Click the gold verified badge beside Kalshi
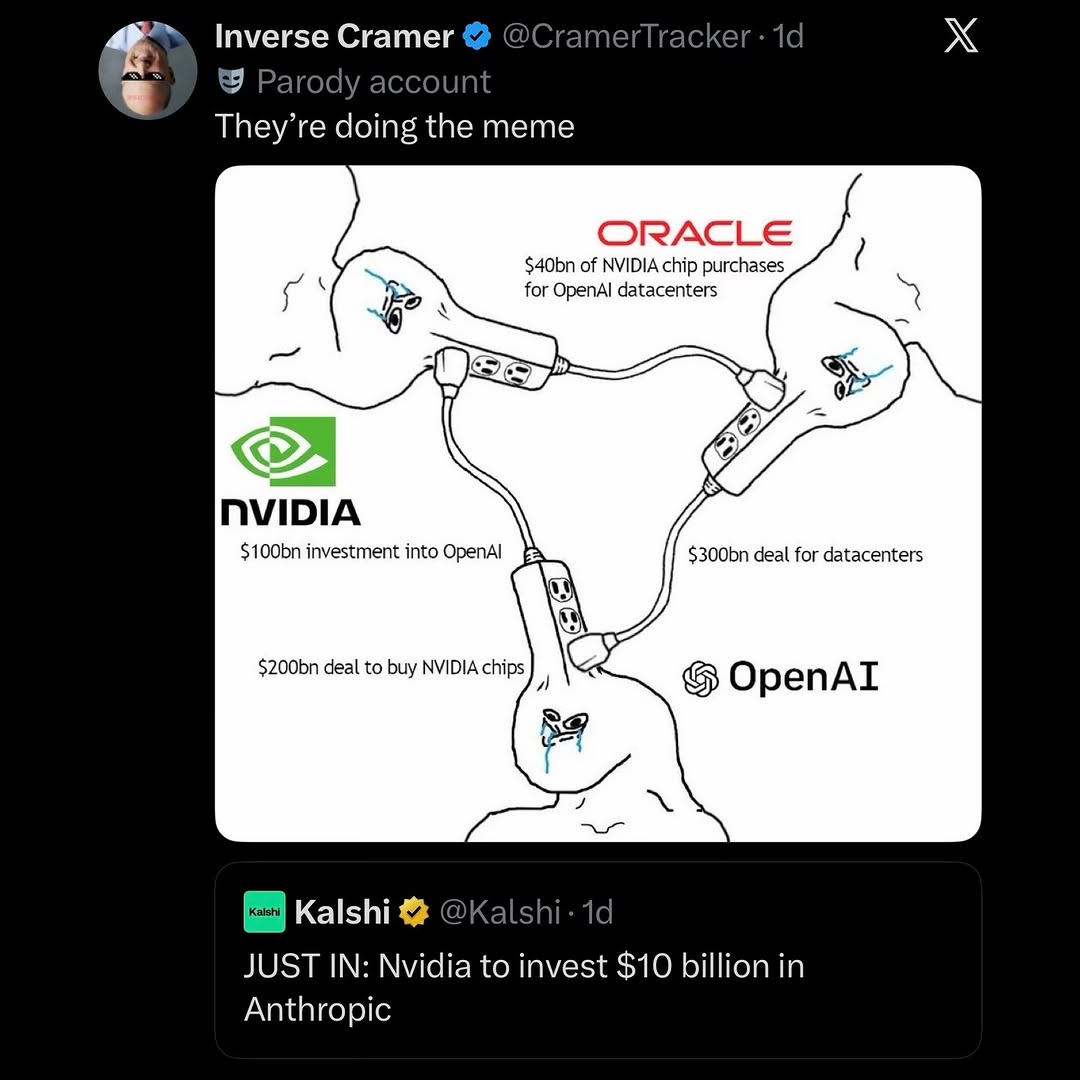 click(x=414, y=912)
